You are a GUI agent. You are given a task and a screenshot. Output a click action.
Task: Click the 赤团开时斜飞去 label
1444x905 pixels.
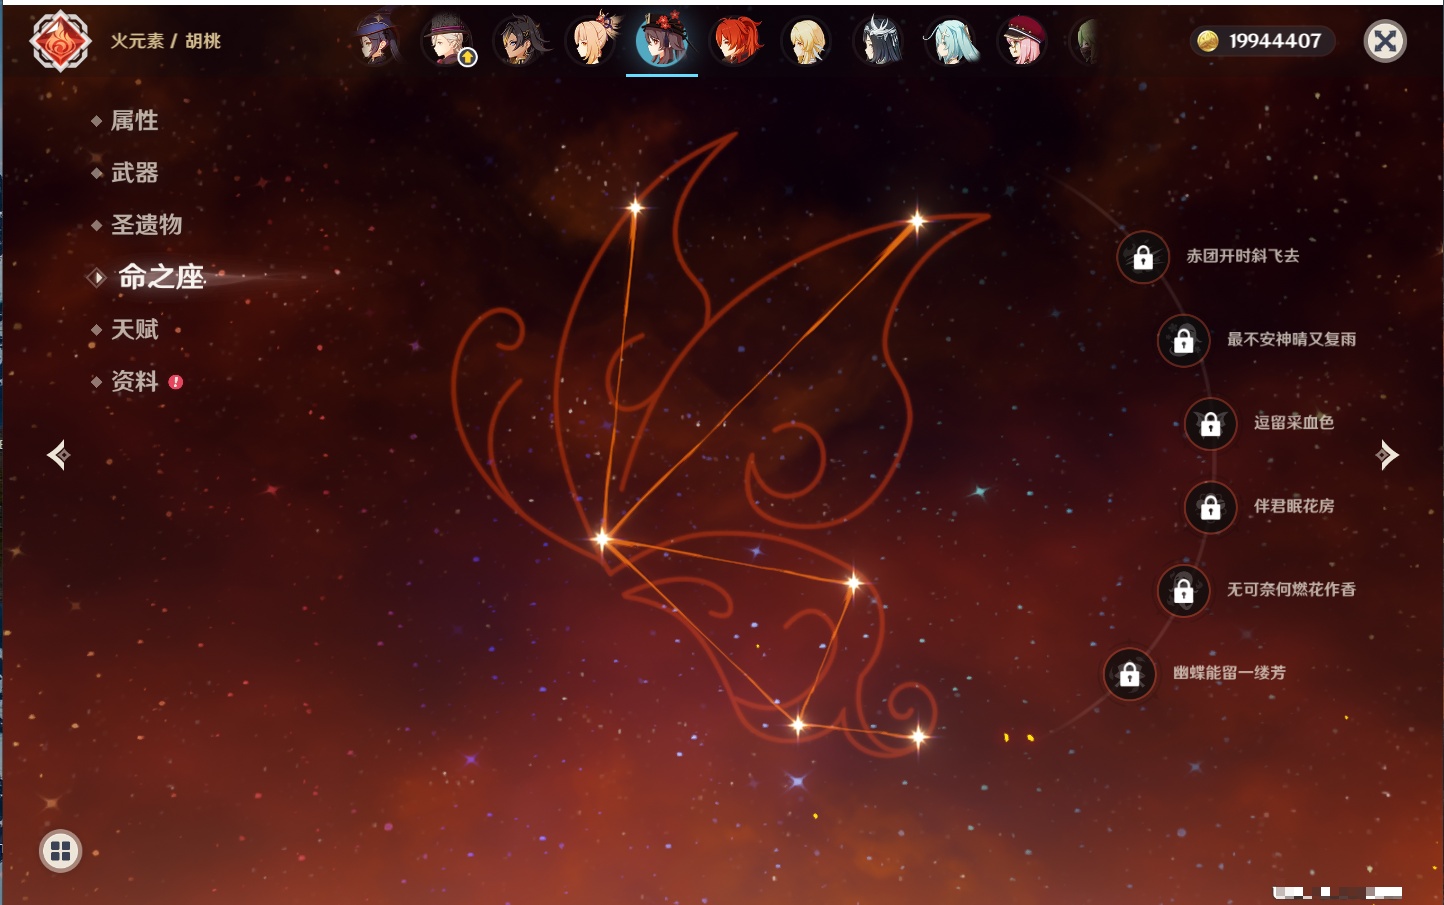[x=1243, y=256]
